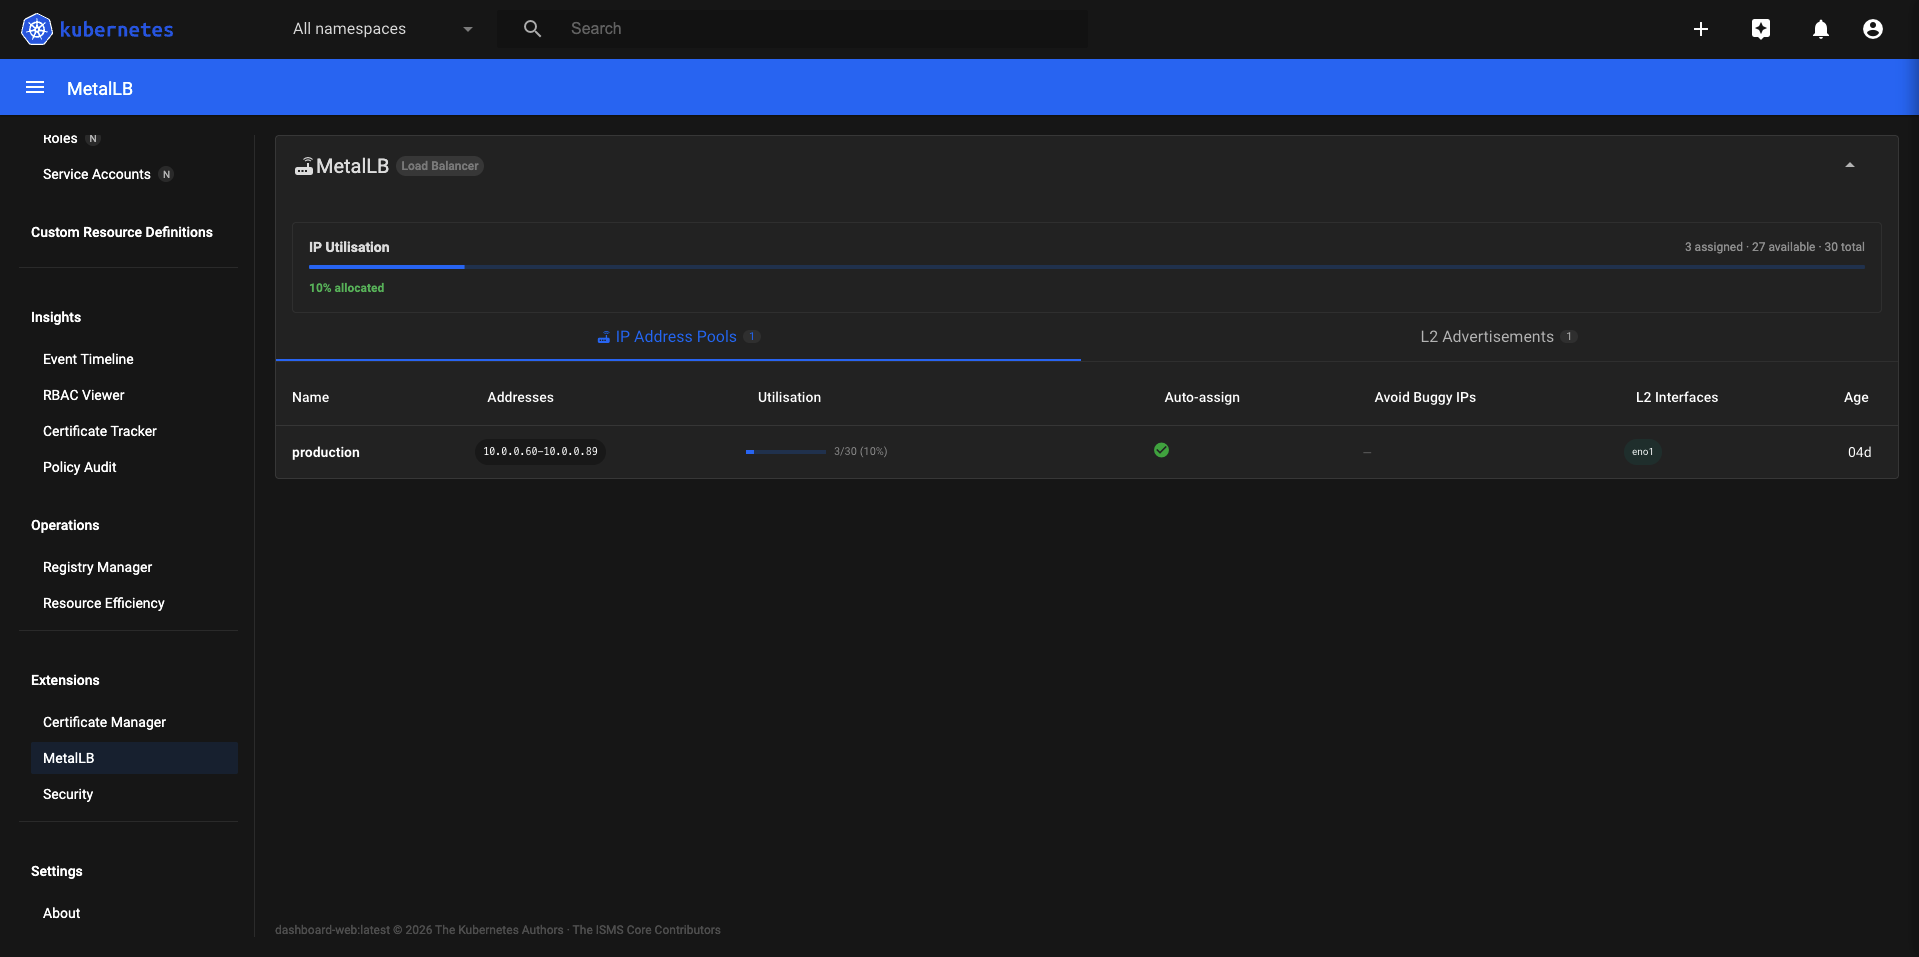This screenshot has width=1919, height=957.
Task: Go to RBAC Viewer
Action: point(84,395)
